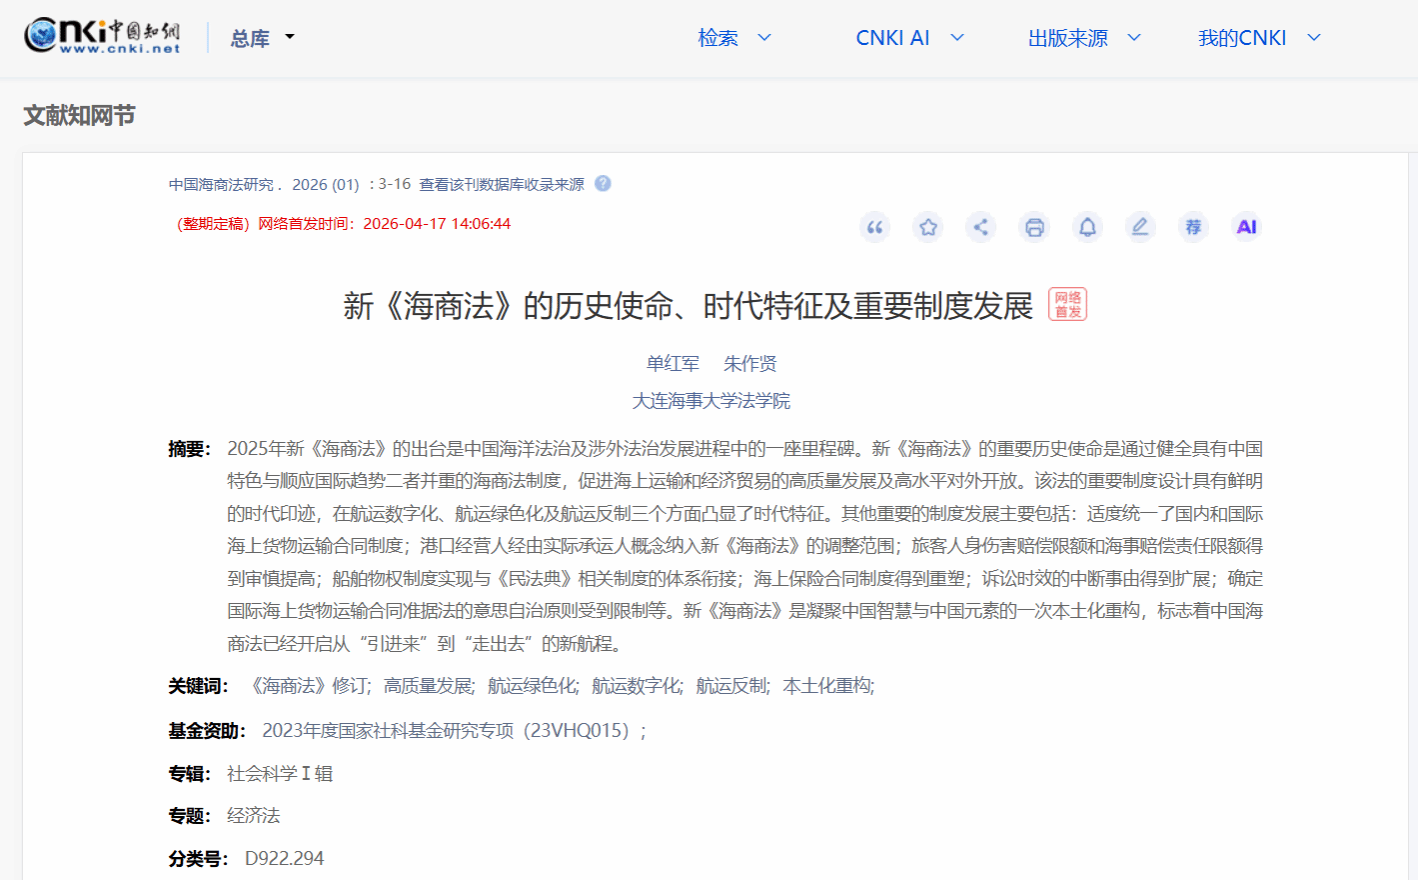1418x880 pixels.
Task: Open the AI assistant icon
Action: coord(1246,227)
